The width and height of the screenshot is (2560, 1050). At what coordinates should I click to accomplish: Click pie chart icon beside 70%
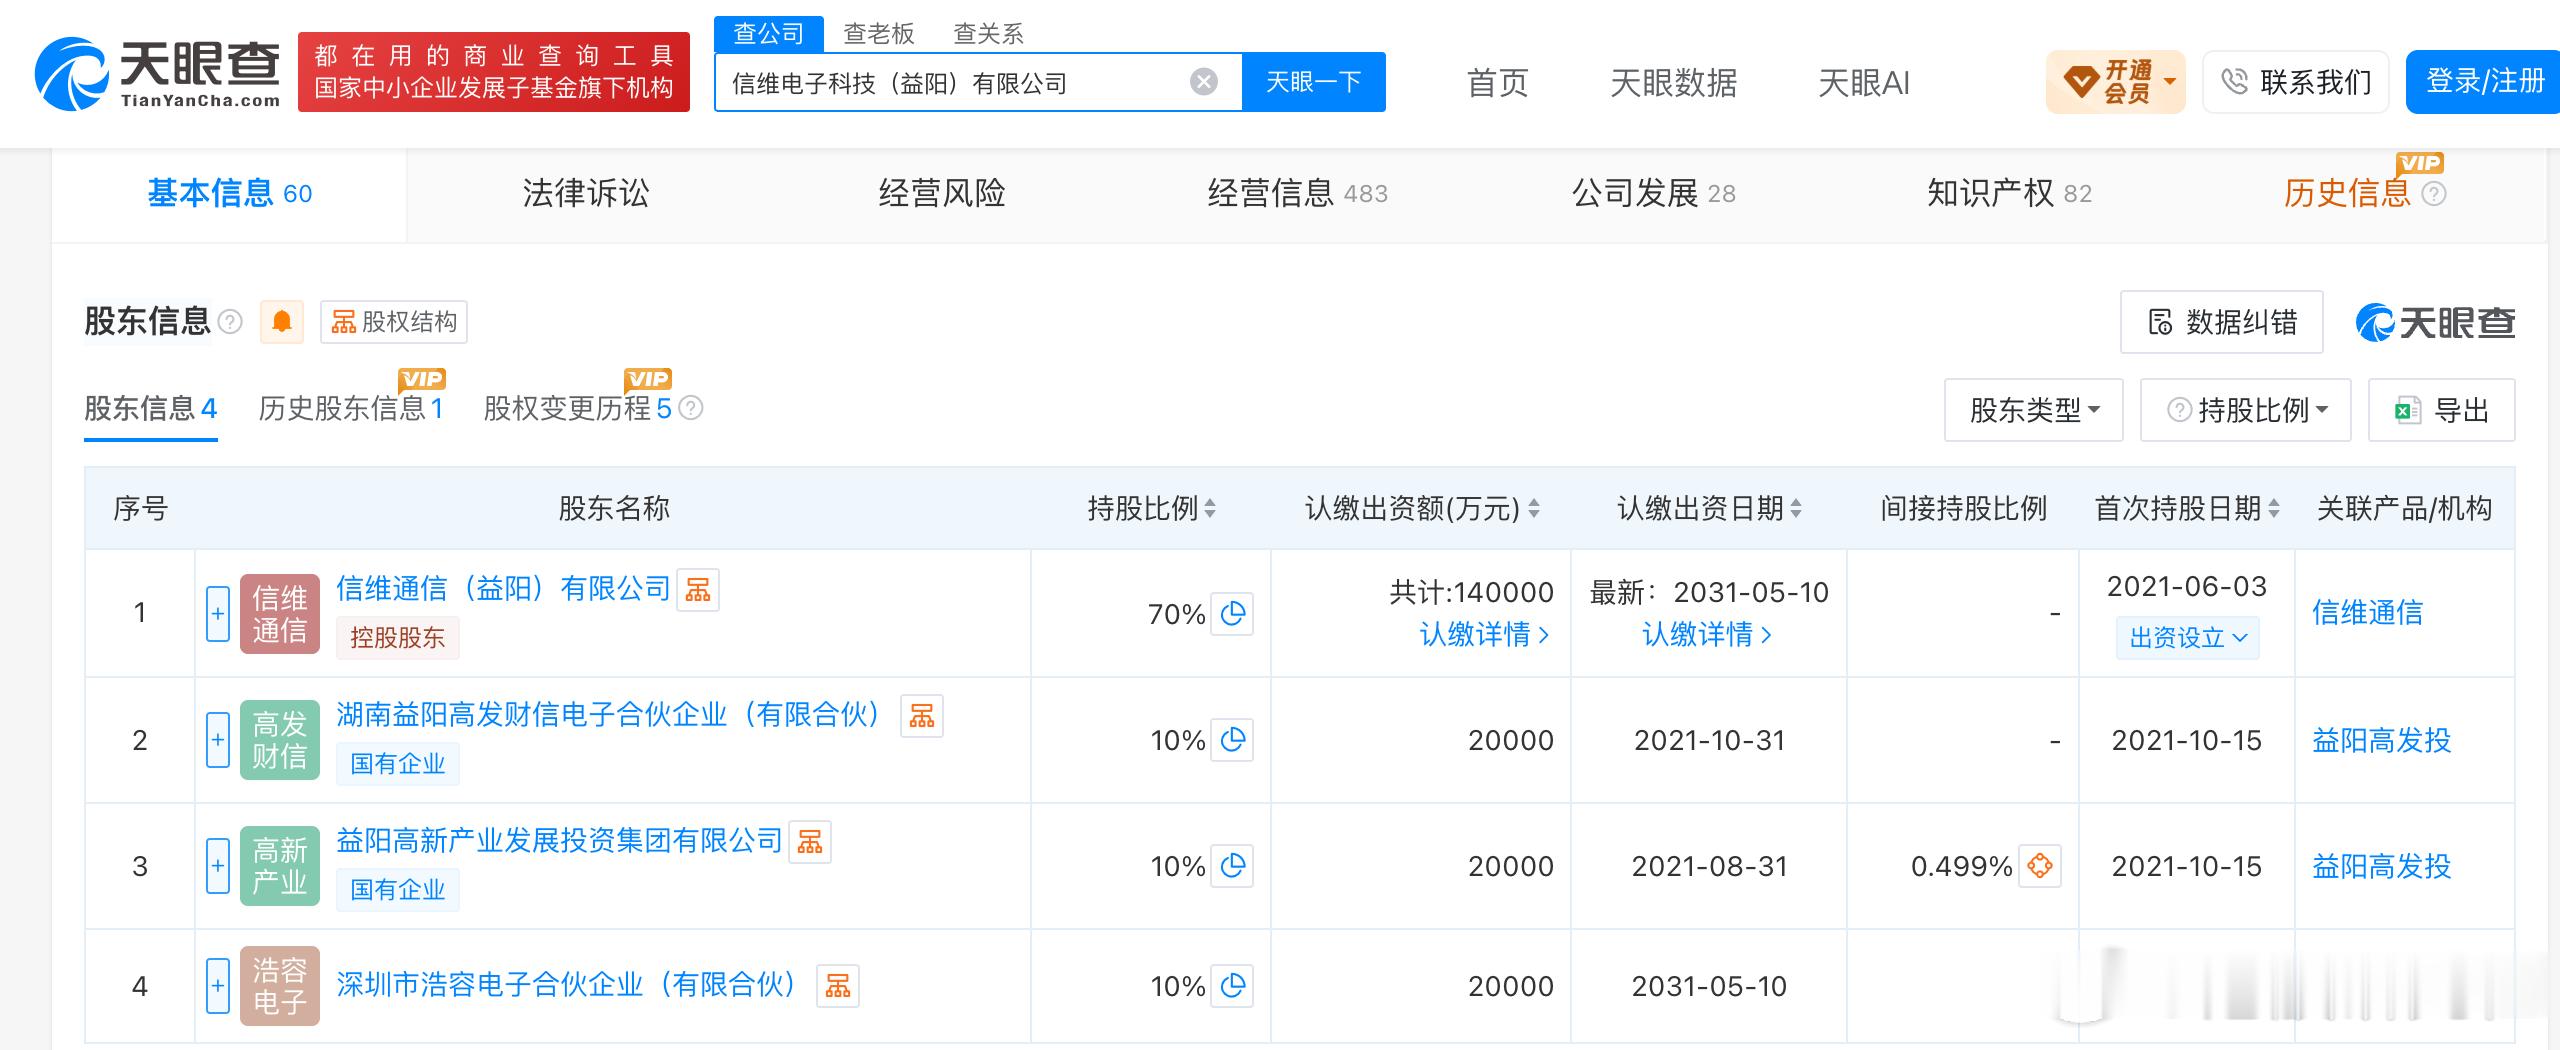point(1232,614)
